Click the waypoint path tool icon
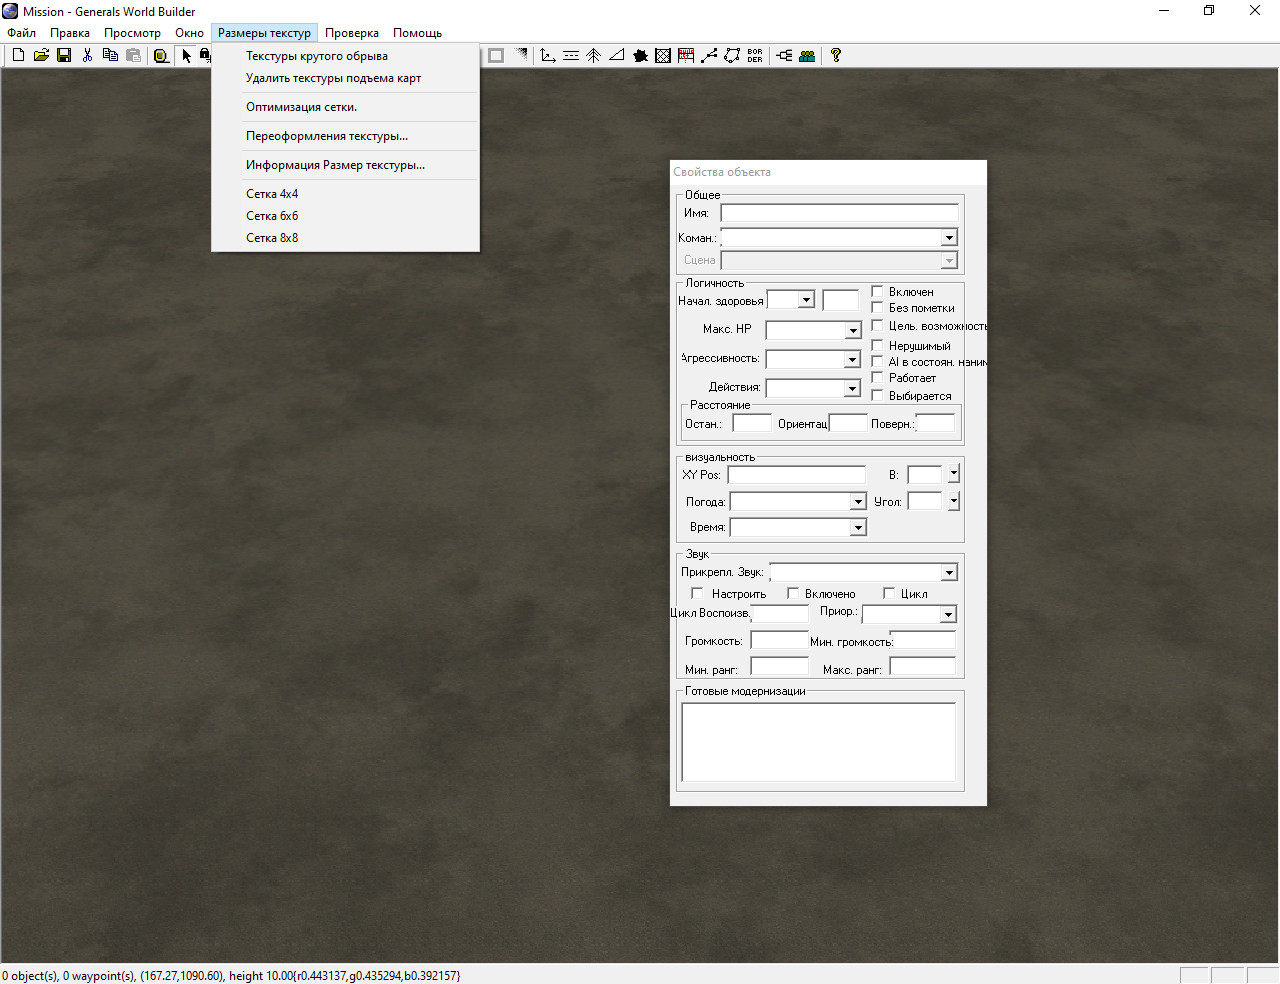 (709, 56)
